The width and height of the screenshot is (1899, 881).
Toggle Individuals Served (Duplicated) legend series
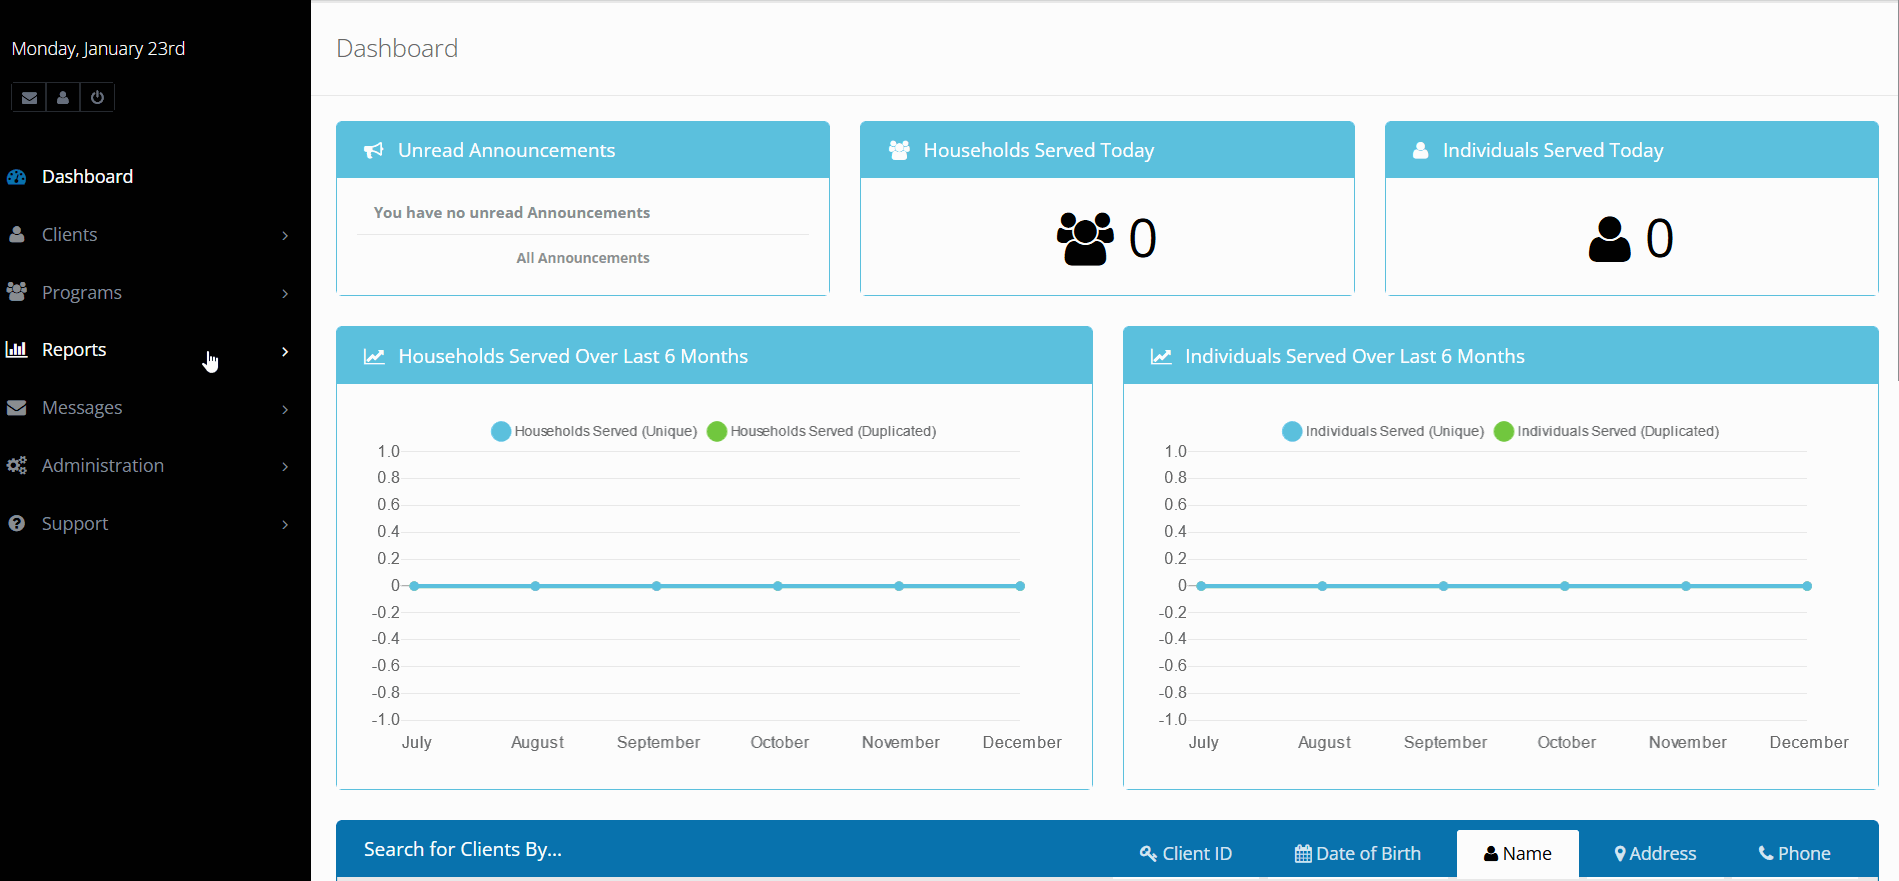(1607, 431)
